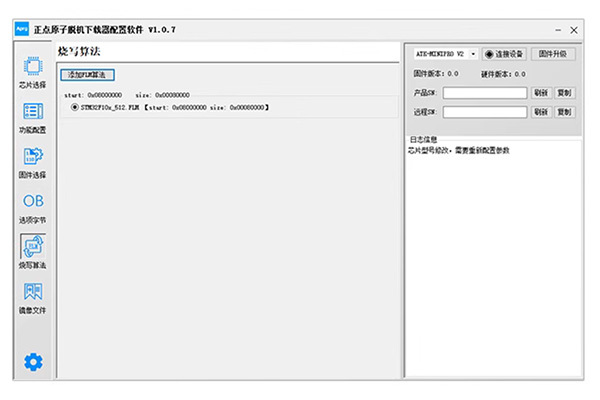Select the 烧写算法 flash algorithm page

point(33,252)
